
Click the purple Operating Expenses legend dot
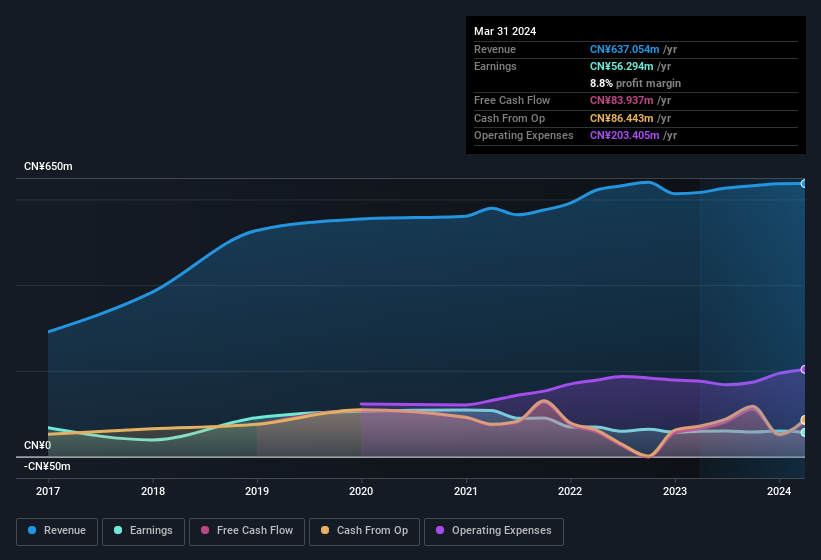[440, 530]
